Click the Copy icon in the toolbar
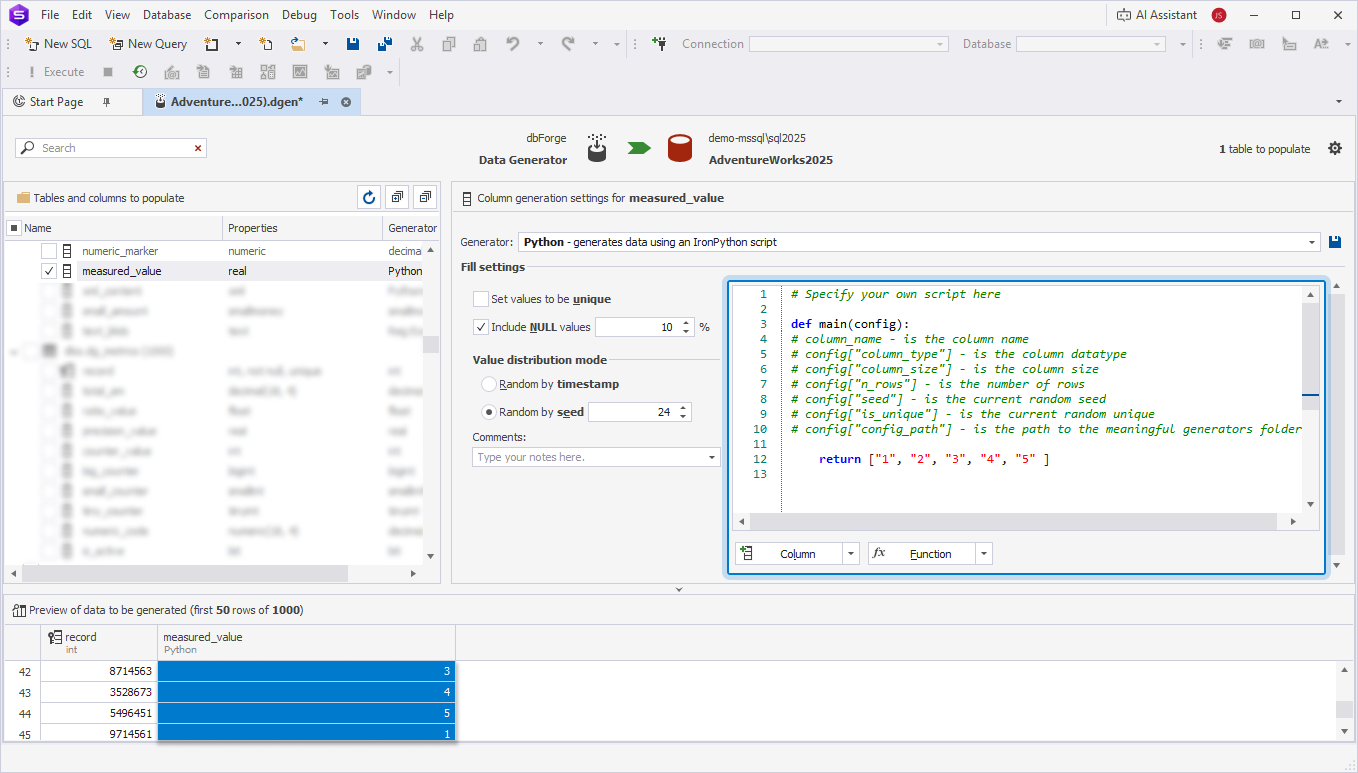Viewport: 1358px width, 773px height. 449,44
